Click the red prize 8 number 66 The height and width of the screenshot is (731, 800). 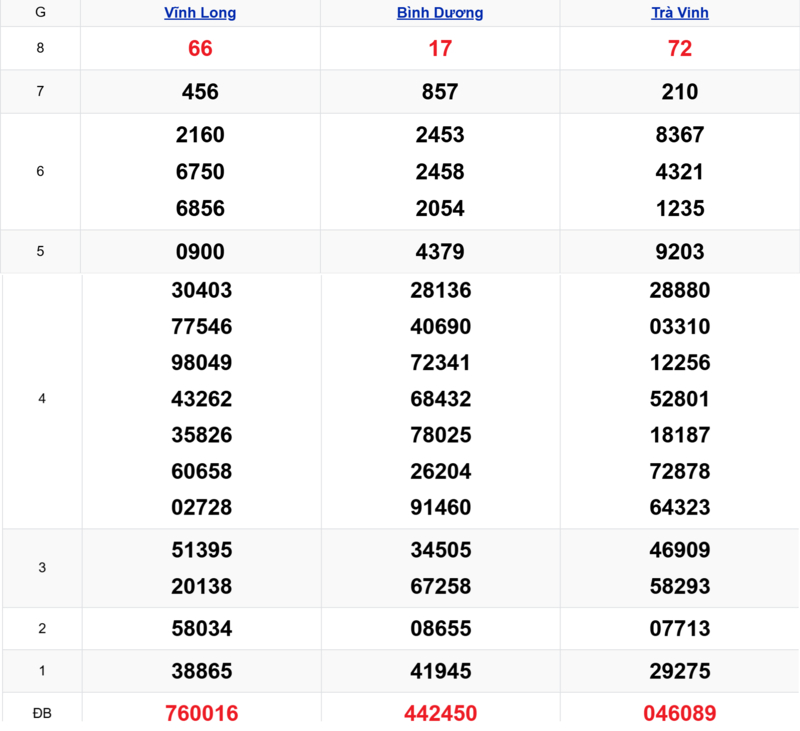[x=200, y=48]
